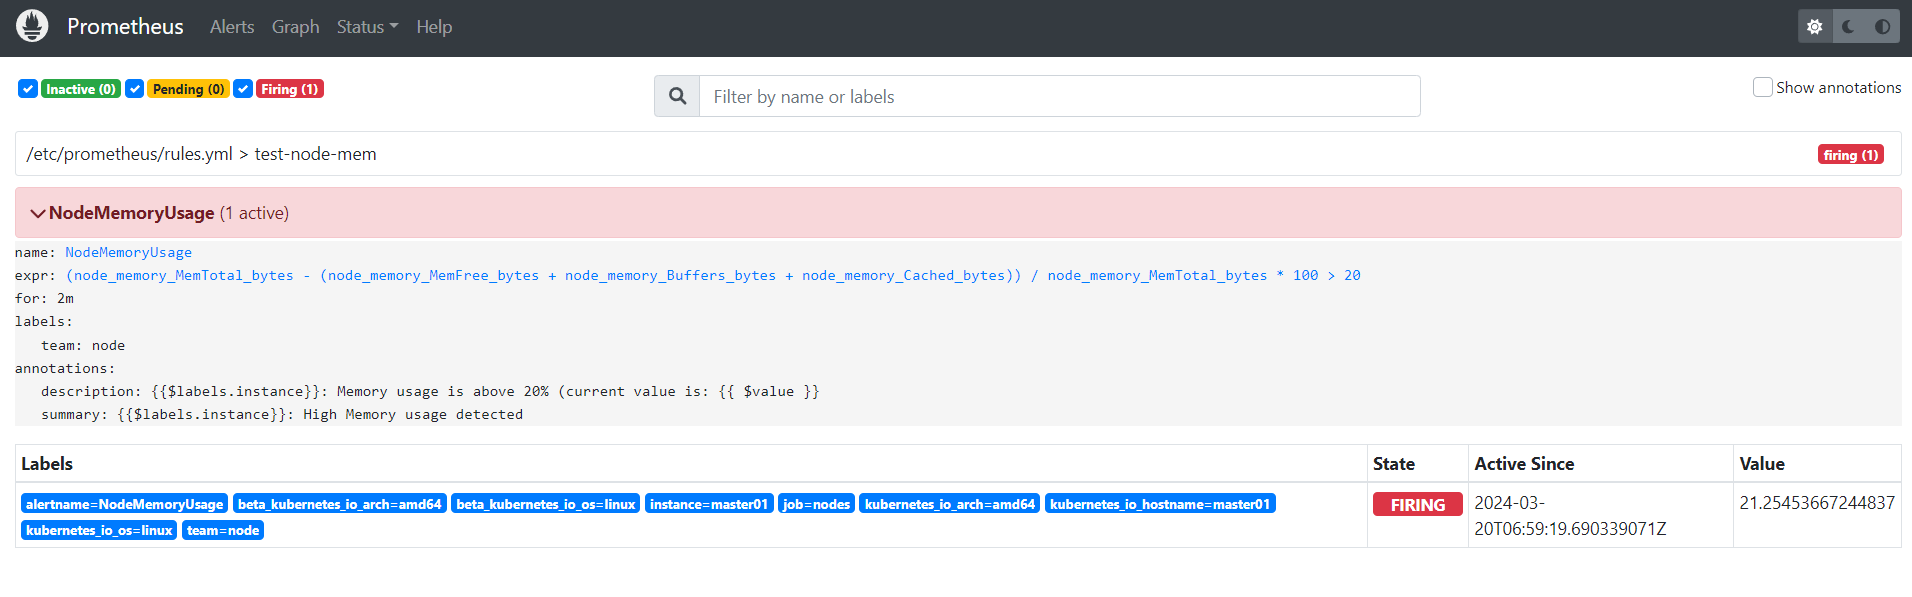Uncheck the Firing alerts checkbox

point(243,89)
